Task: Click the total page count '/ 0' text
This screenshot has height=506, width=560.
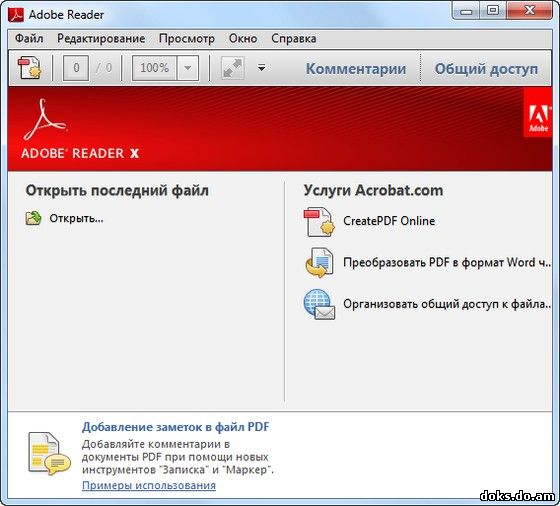Action: pyautogui.click(x=104, y=67)
